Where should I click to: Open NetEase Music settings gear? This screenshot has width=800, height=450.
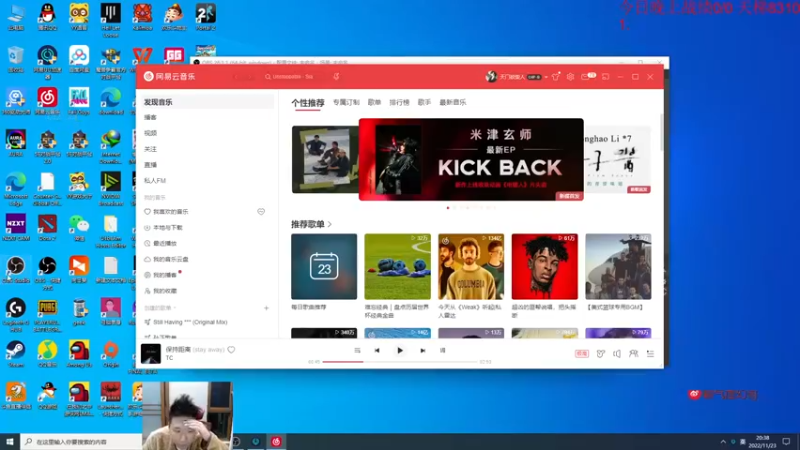[570, 77]
